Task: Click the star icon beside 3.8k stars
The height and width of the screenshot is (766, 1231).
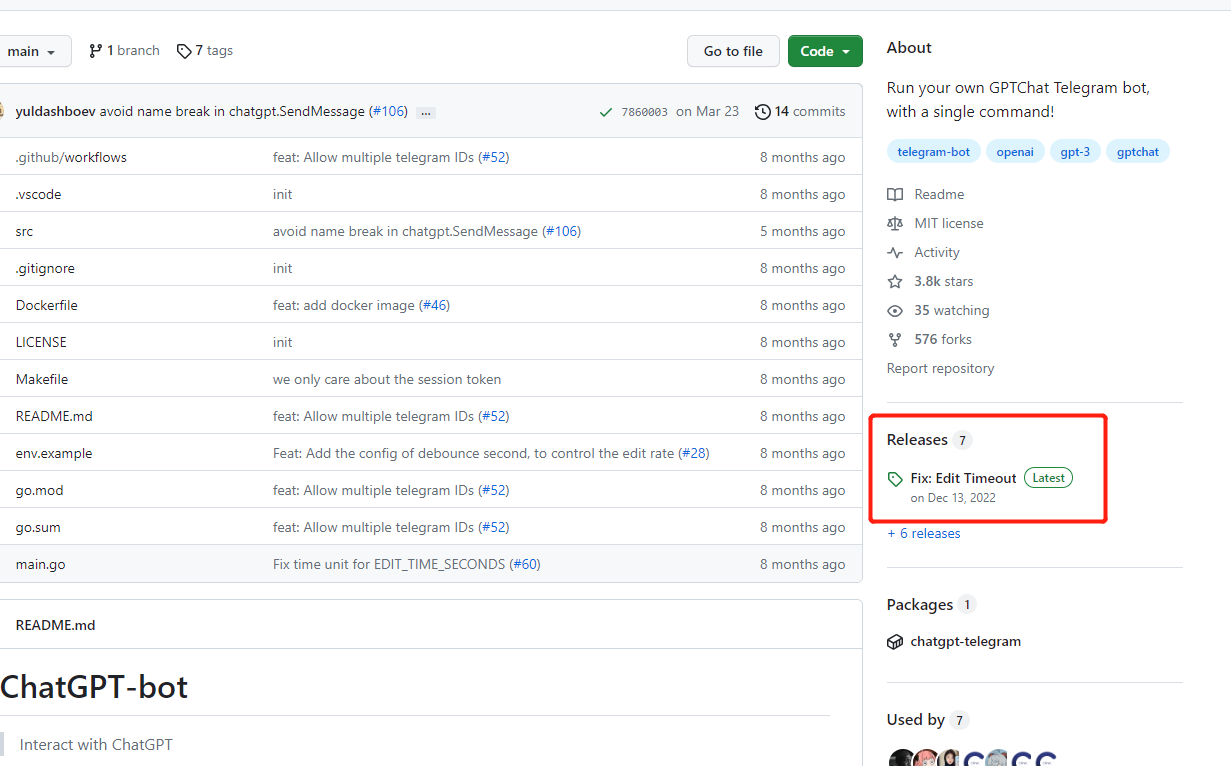Action: 895,281
